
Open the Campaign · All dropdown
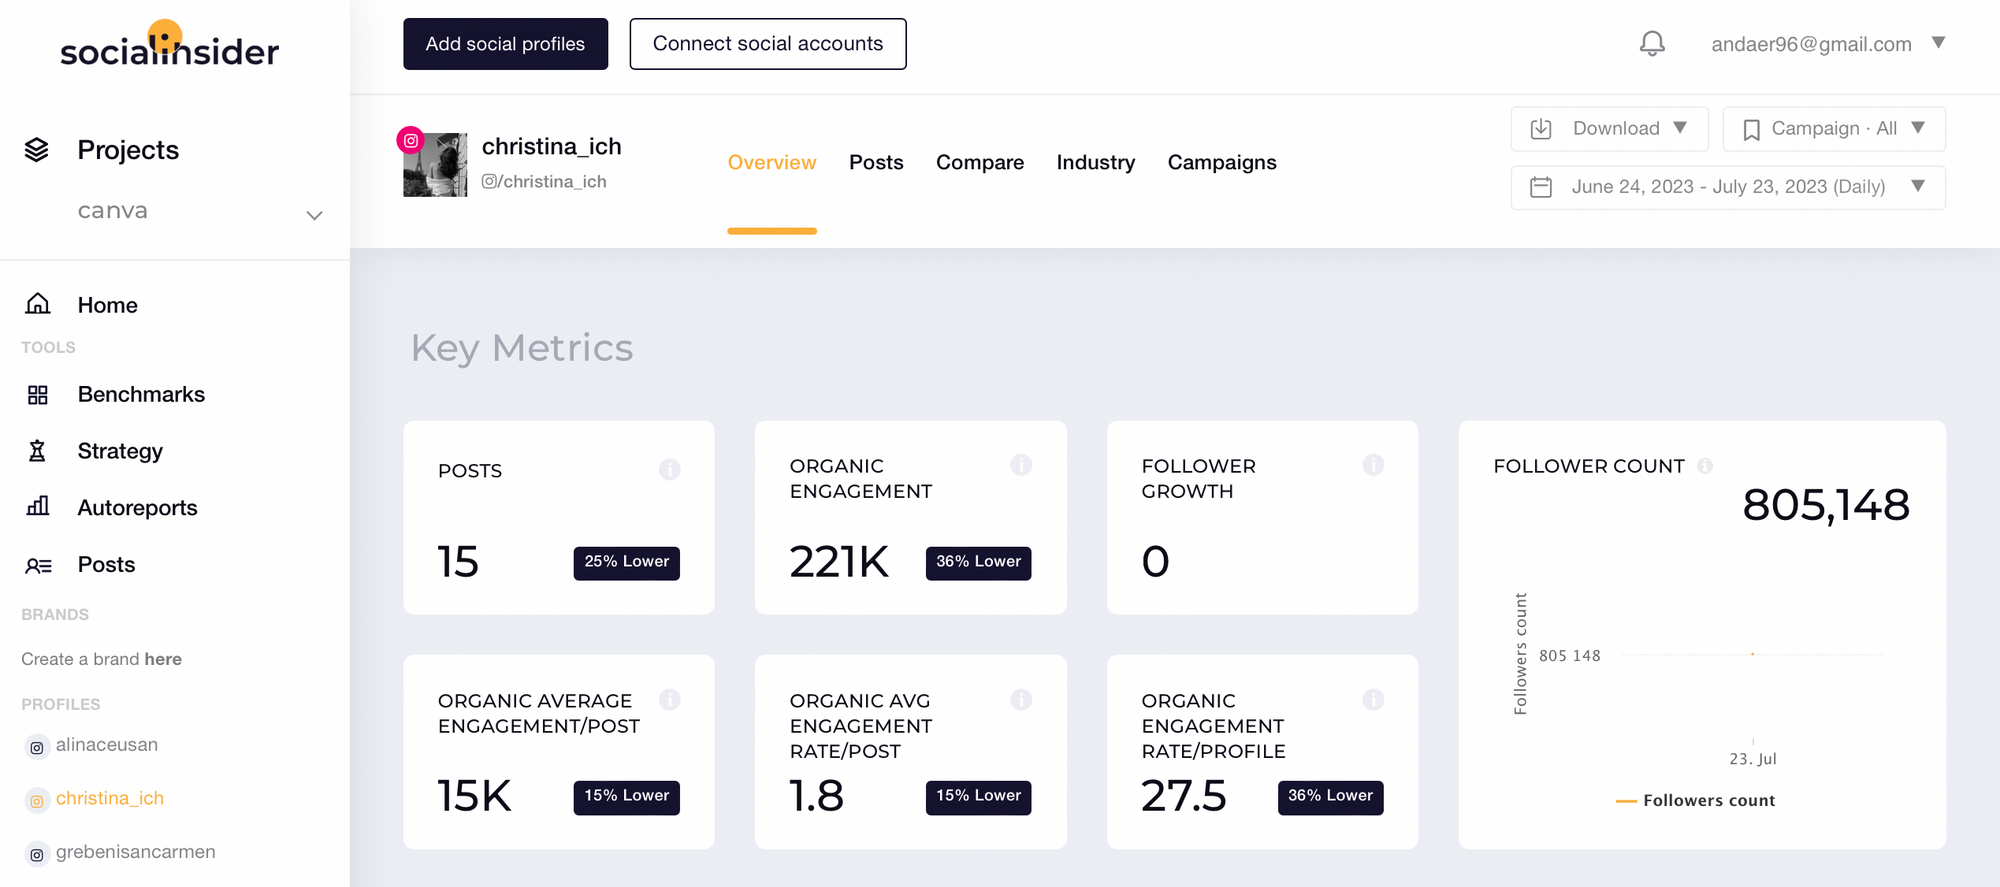[1834, 129]
